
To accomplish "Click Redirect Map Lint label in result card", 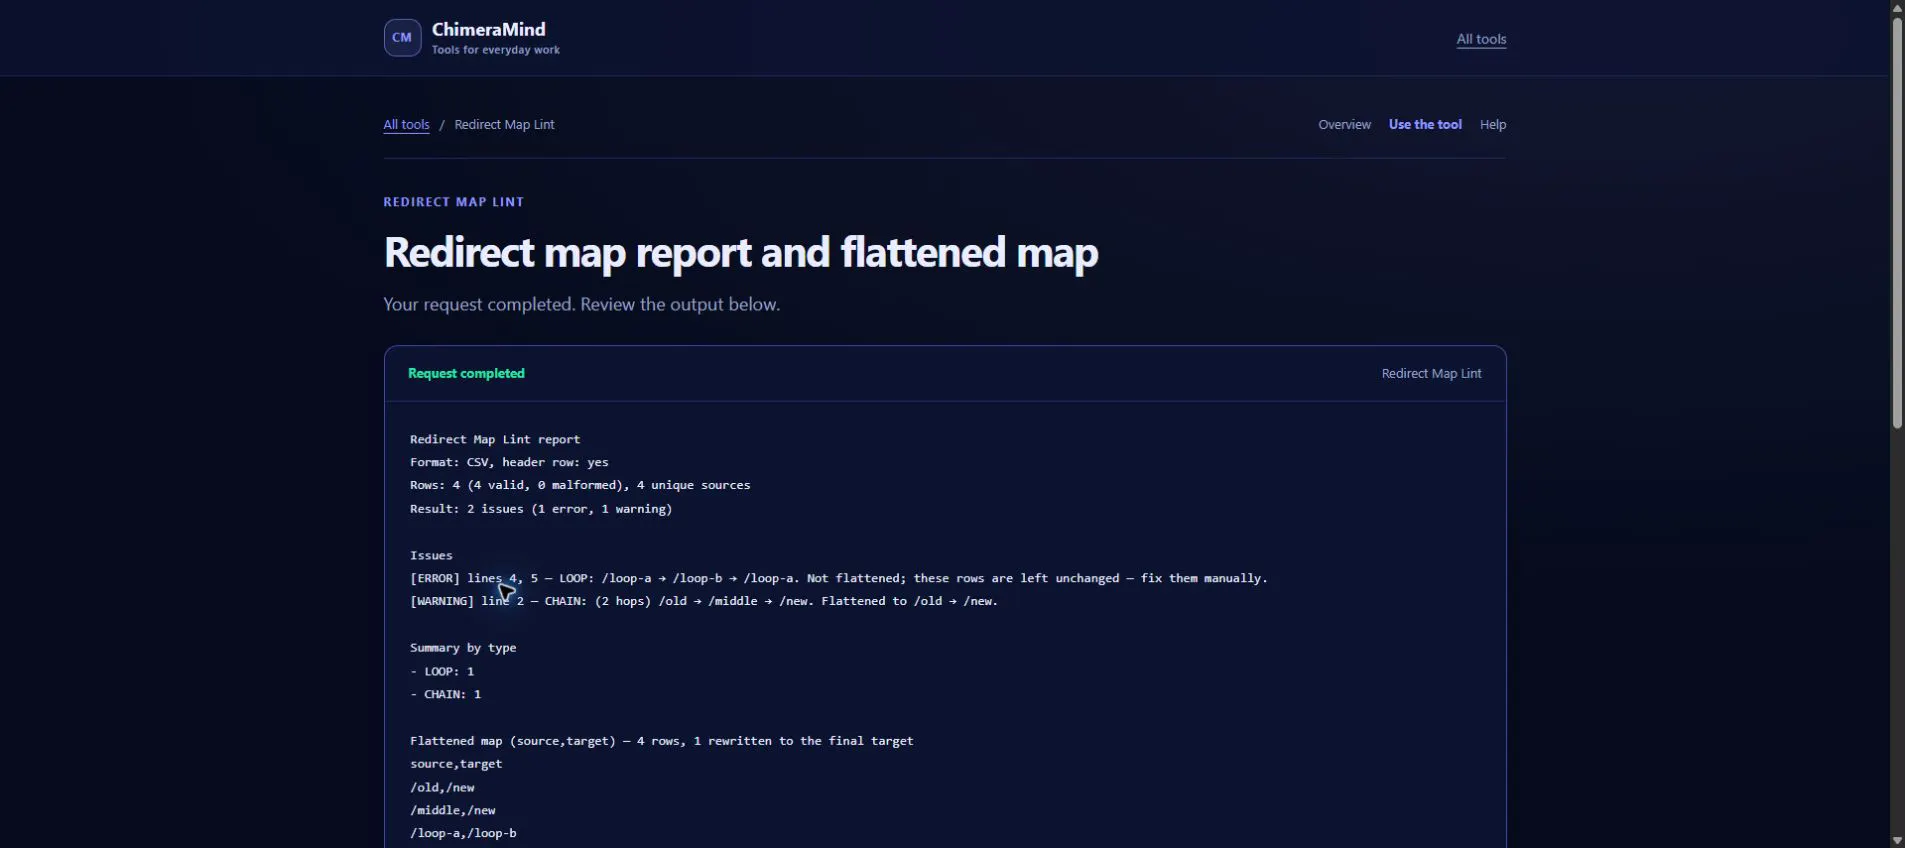I will pyautogui.click(x=1431, y=373).
